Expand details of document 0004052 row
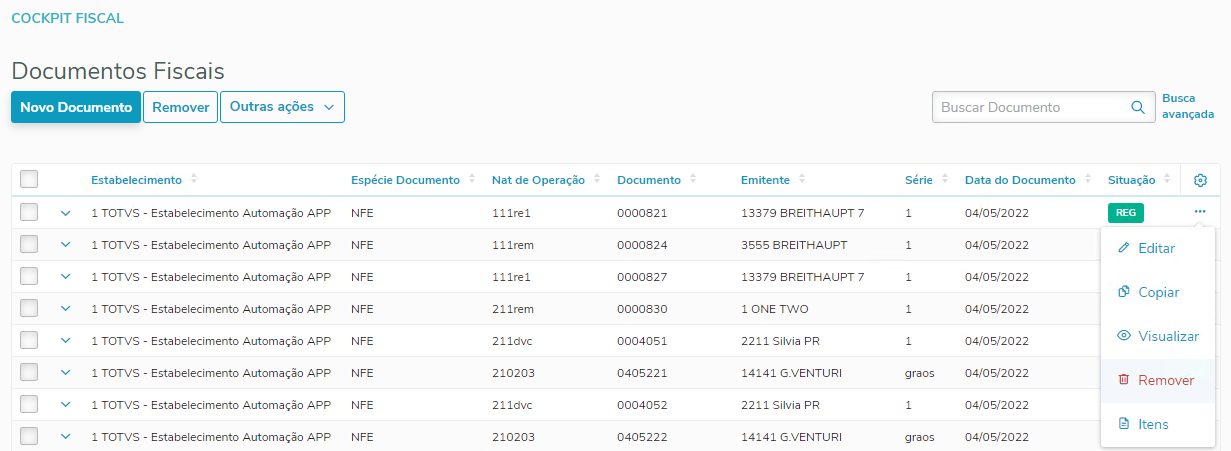The image size is (1231, 451). pyautogui.click(x=66, y=405)
